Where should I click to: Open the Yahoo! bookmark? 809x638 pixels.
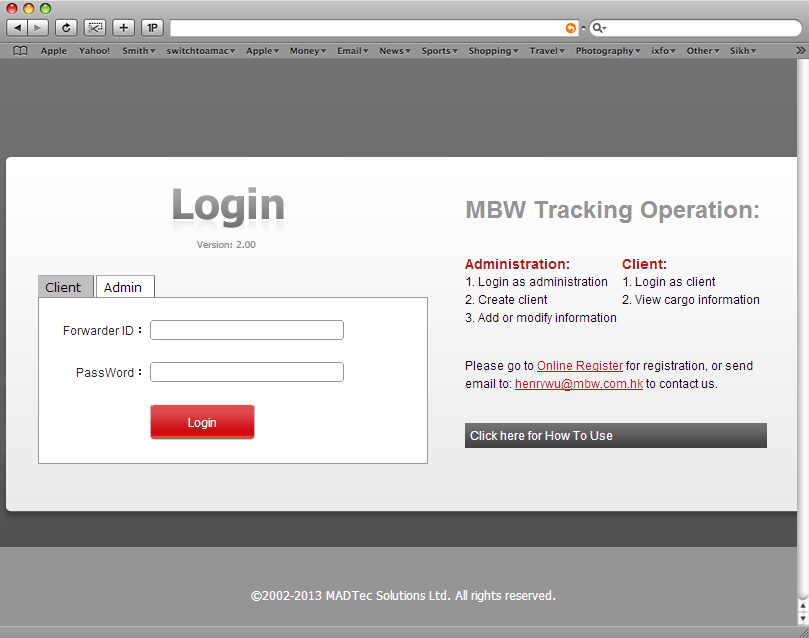click(x=94, y=51)
